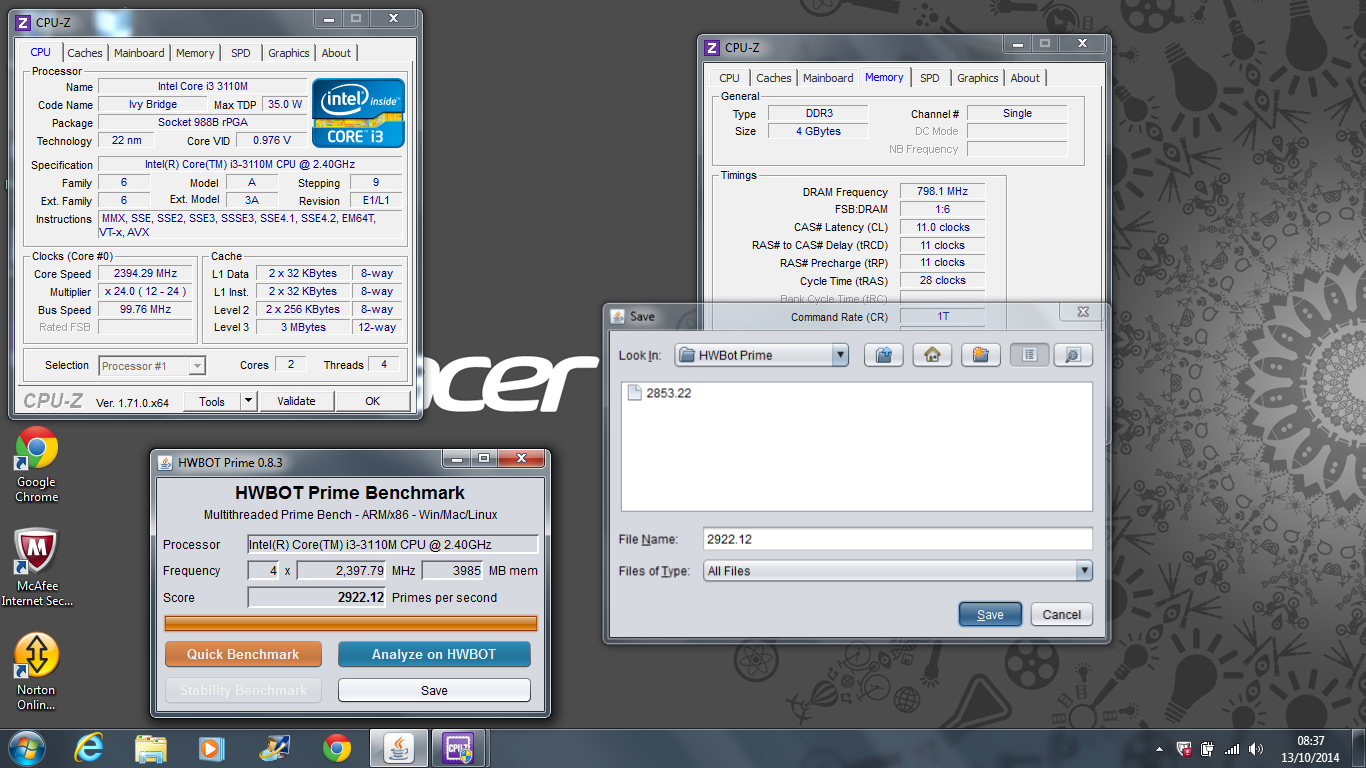Screen dimensions: 1366x768
Task: Create a new folder in Save dialog
Action: pyautogui.click(x=980, y=355)
